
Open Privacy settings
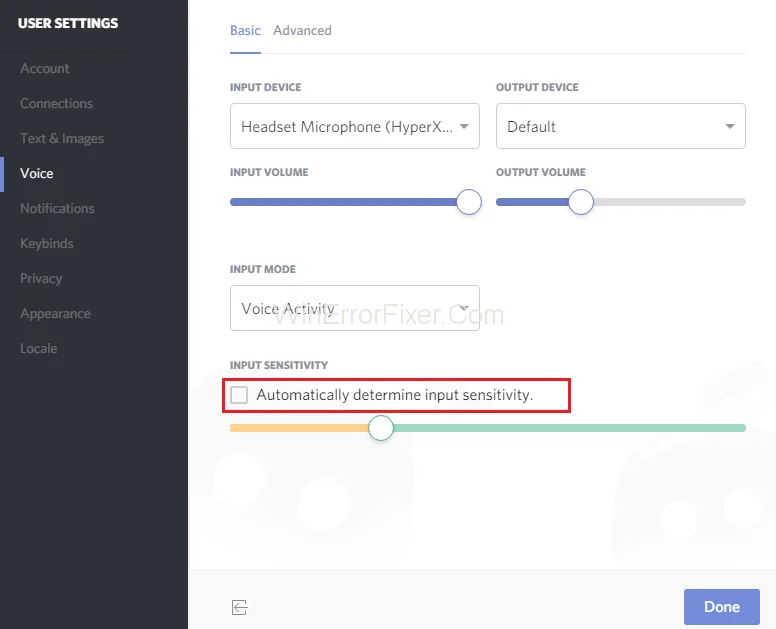pyautogui.click(x=41, y=279)
